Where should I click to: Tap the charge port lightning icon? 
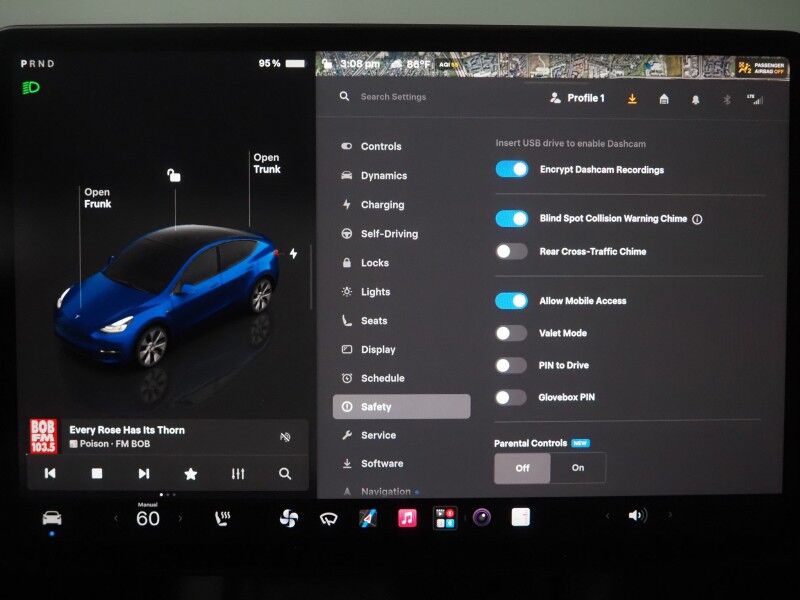293,253
